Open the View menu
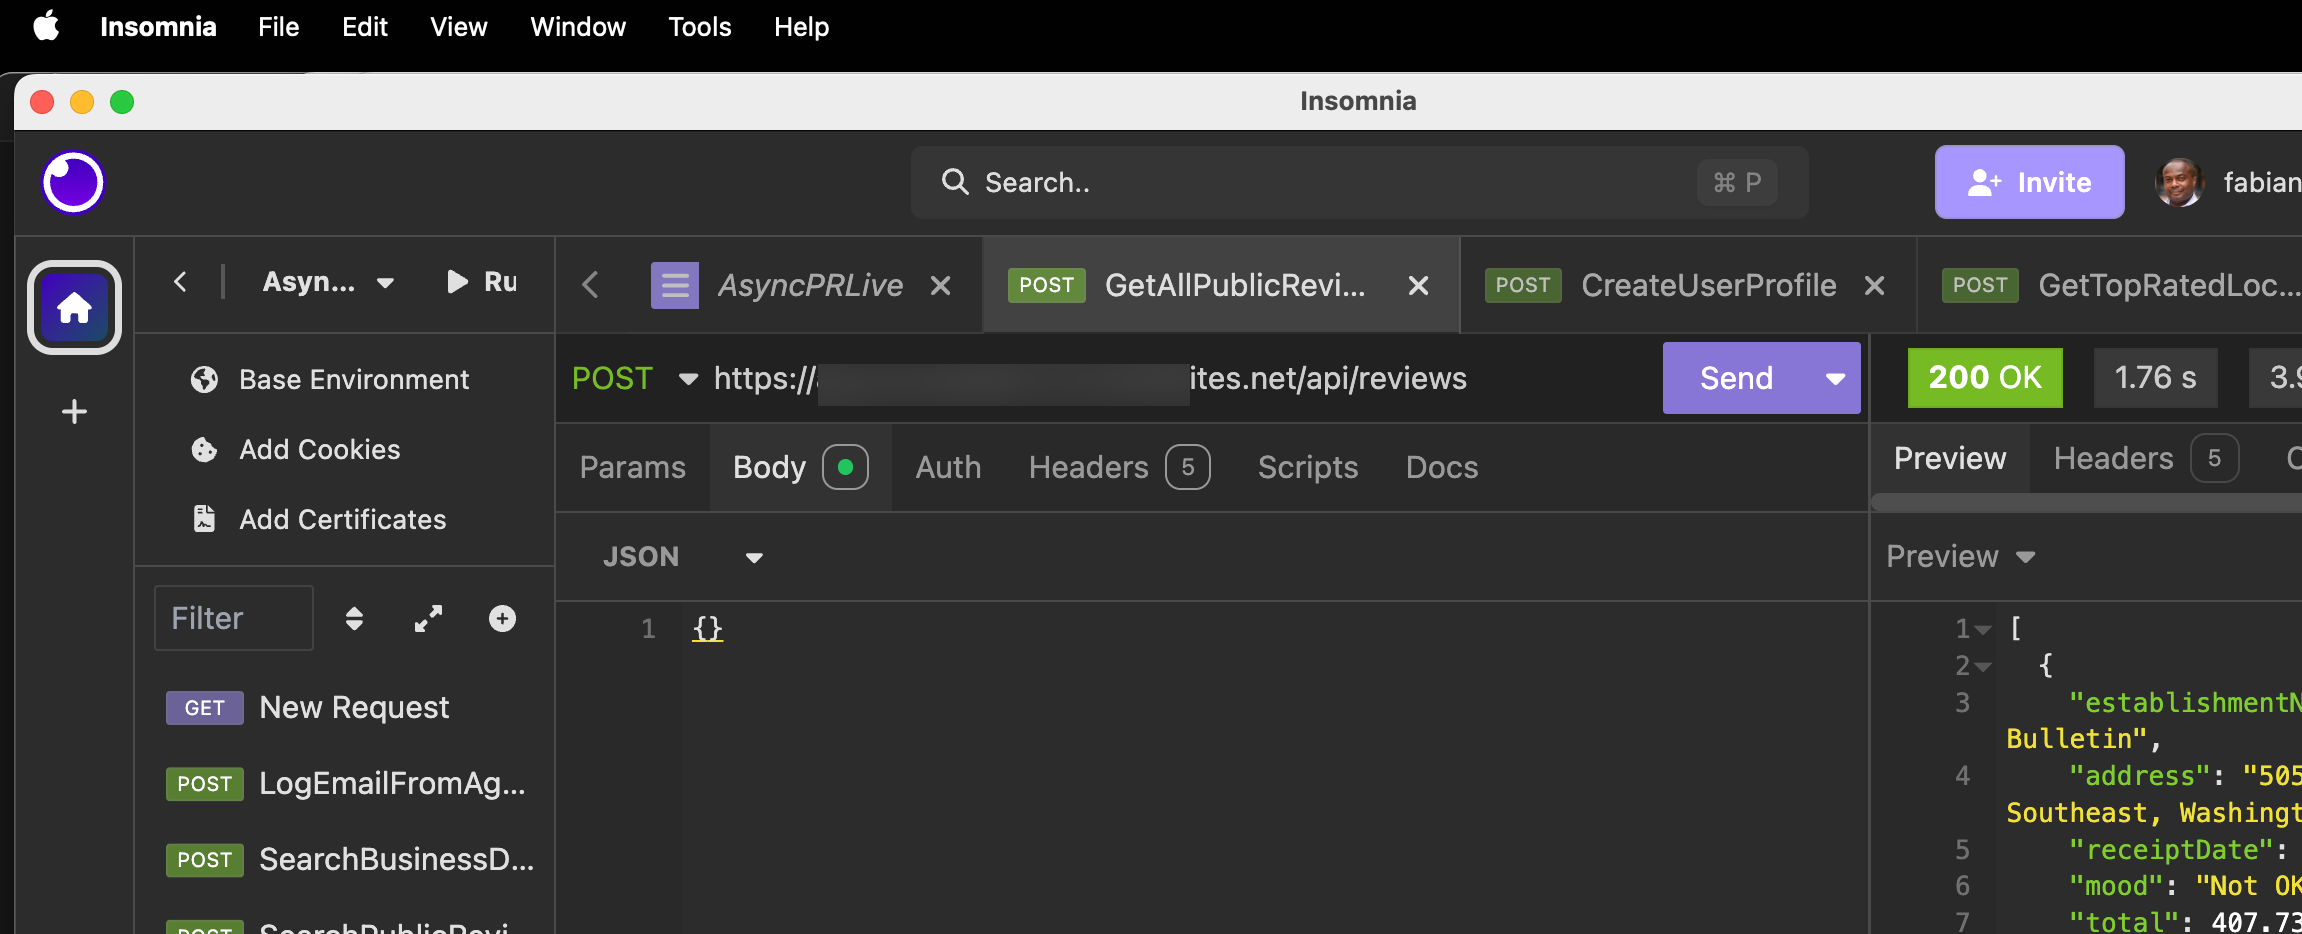 pyautogui.click(x=458, y=27)
